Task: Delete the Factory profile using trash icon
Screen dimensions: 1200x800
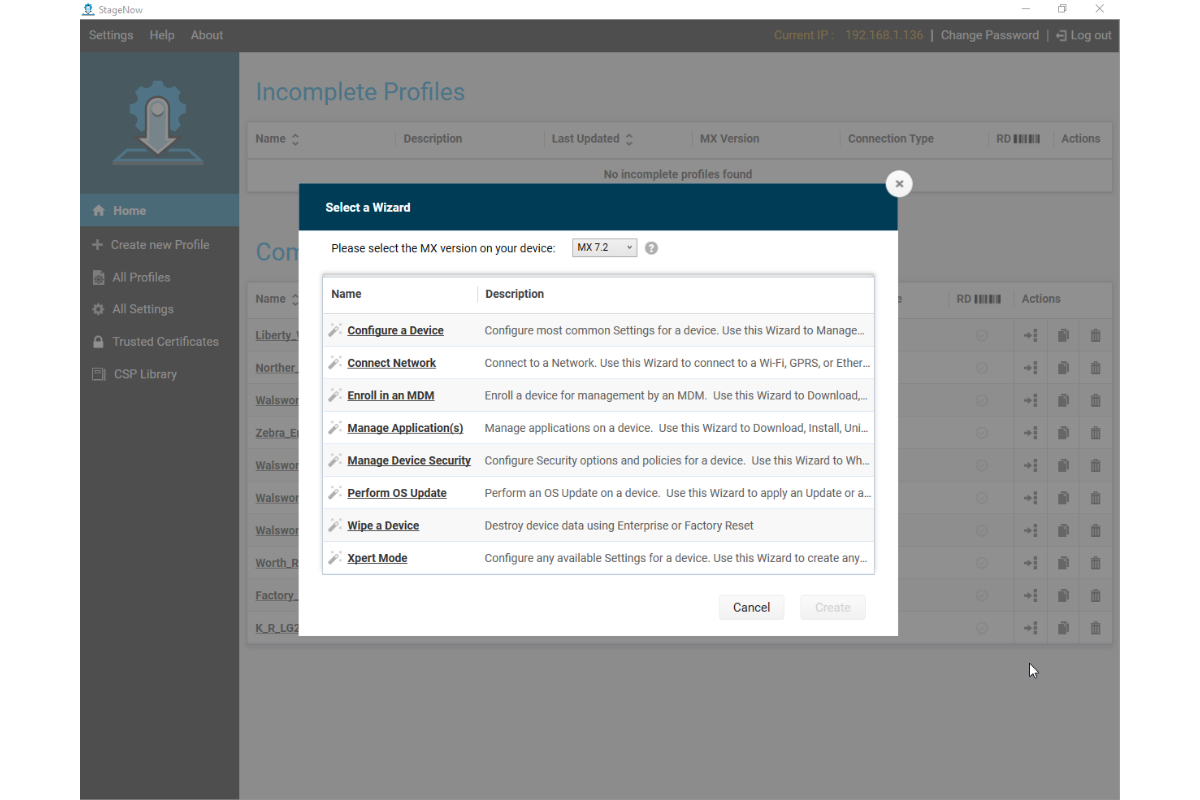Action: 1095,595
